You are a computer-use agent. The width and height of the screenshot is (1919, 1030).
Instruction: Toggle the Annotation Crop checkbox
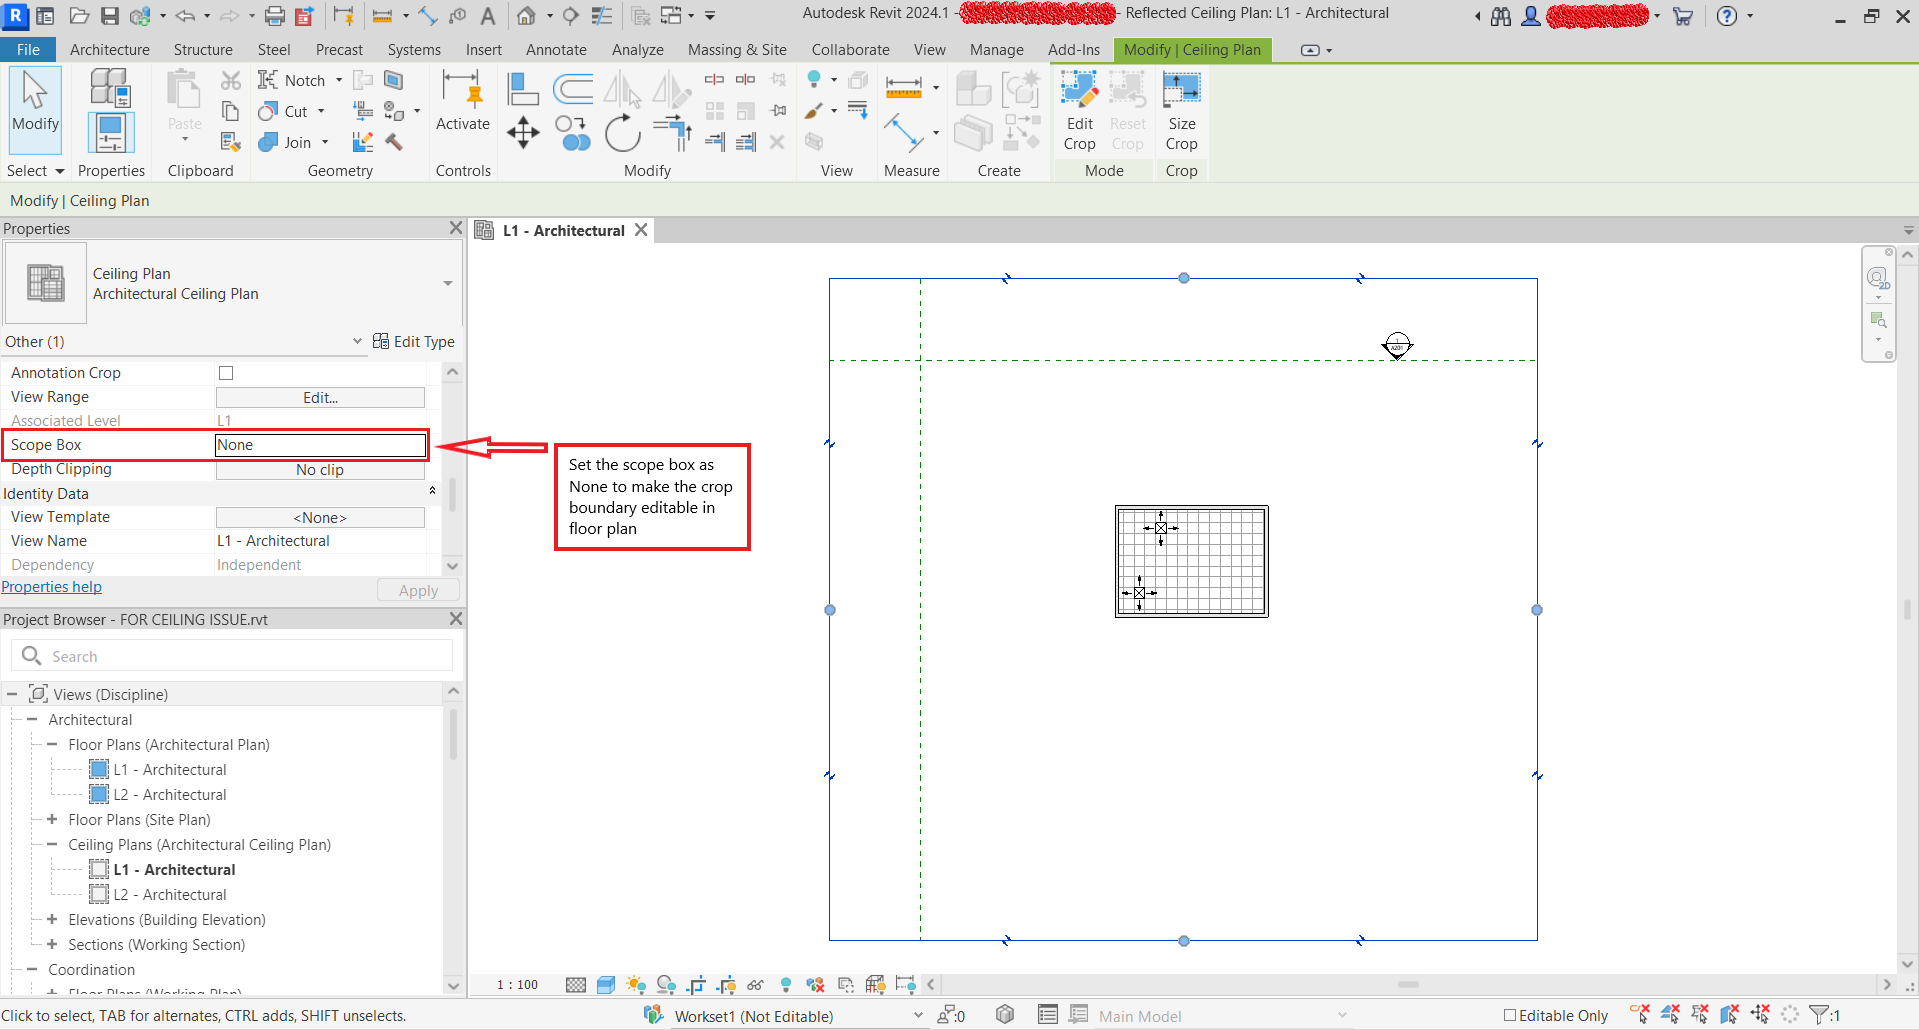point(225,372)
